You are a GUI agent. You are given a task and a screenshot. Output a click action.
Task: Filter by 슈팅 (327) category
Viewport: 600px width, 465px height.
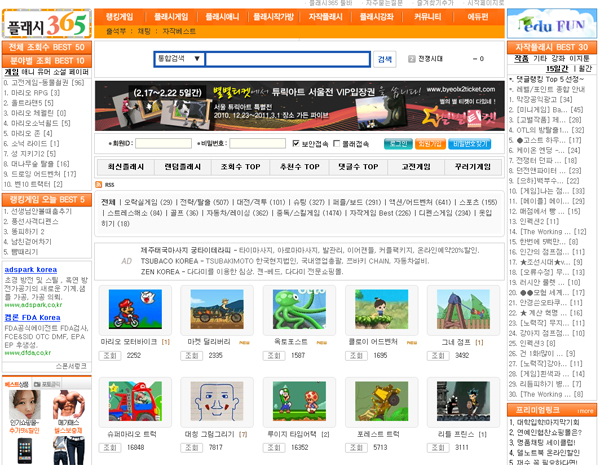click(x=309, y=202)
